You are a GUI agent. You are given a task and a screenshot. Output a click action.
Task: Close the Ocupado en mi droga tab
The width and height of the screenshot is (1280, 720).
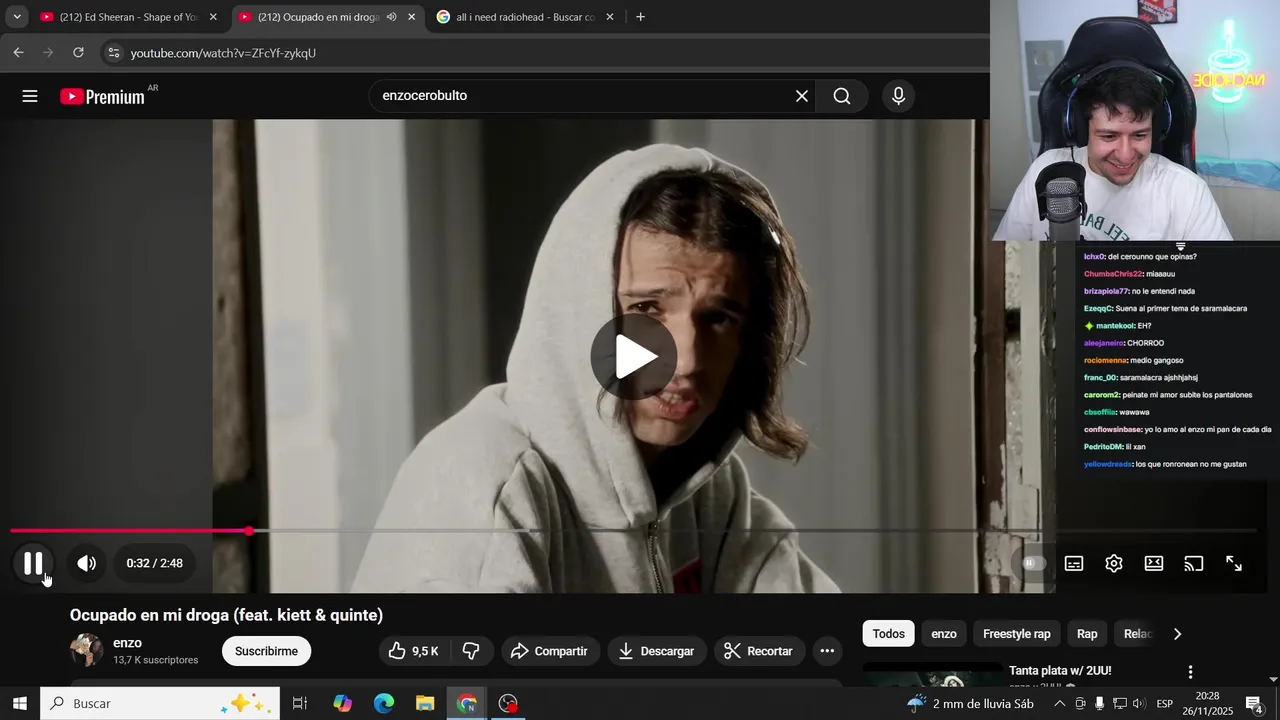411,17
